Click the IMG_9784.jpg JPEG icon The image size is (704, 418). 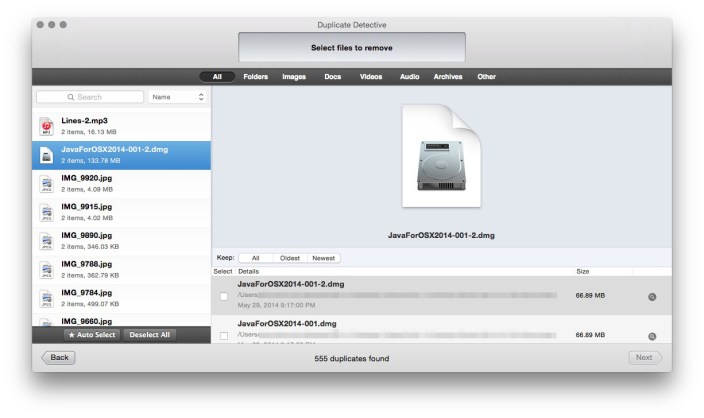[46, 298]
